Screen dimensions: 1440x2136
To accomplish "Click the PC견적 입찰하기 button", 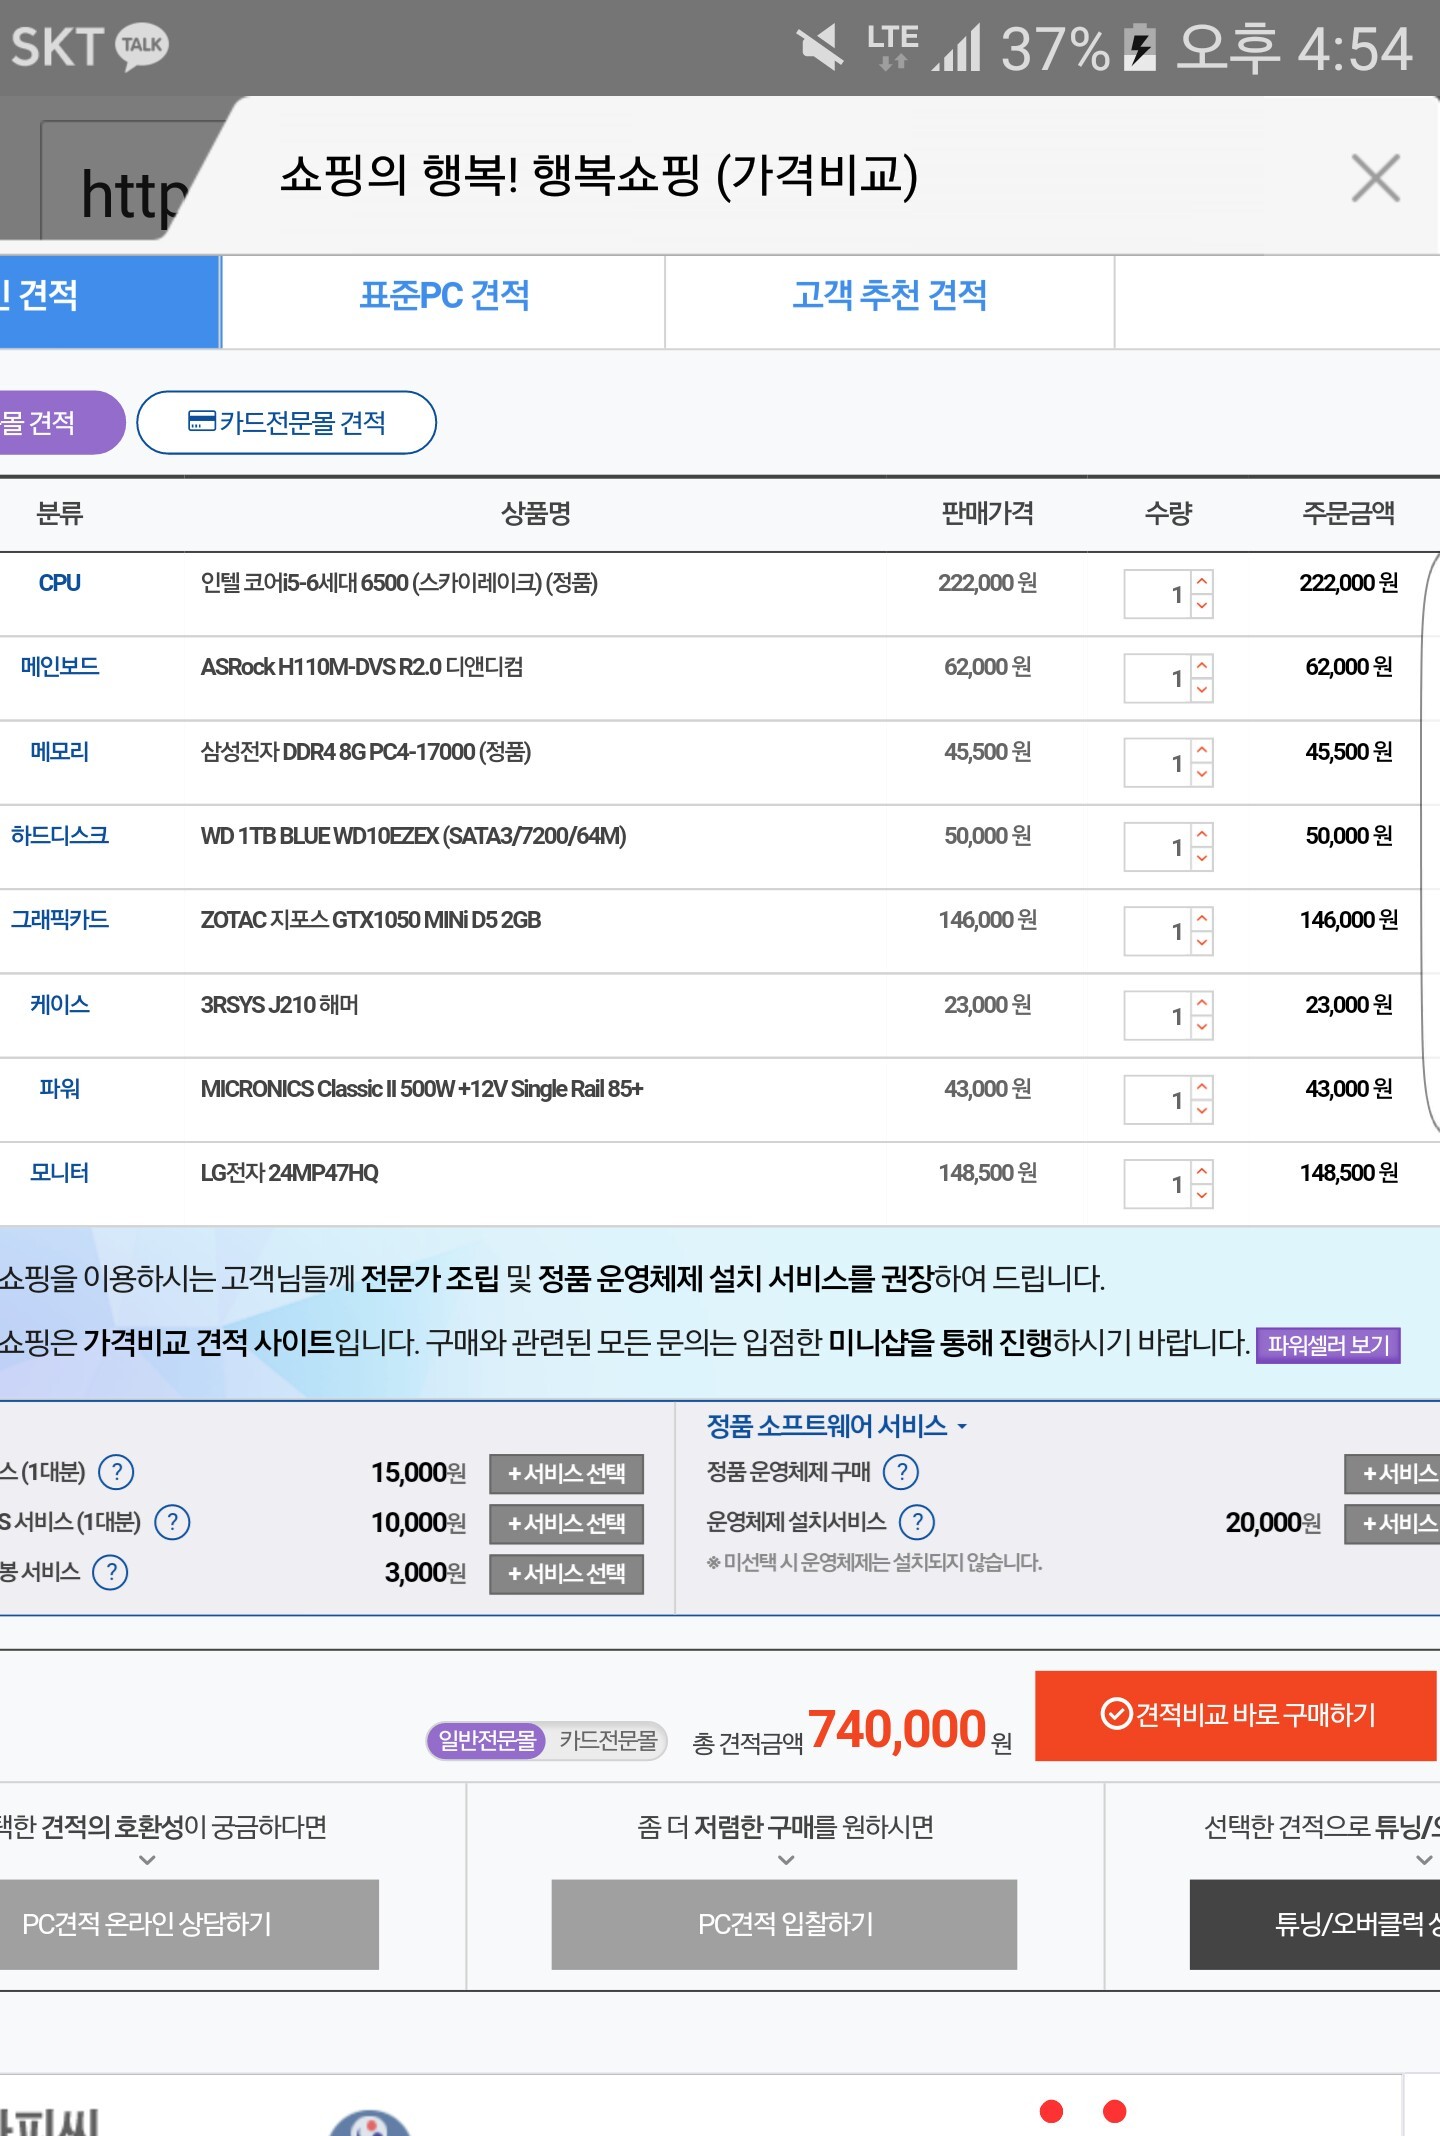I will 784,1924.
